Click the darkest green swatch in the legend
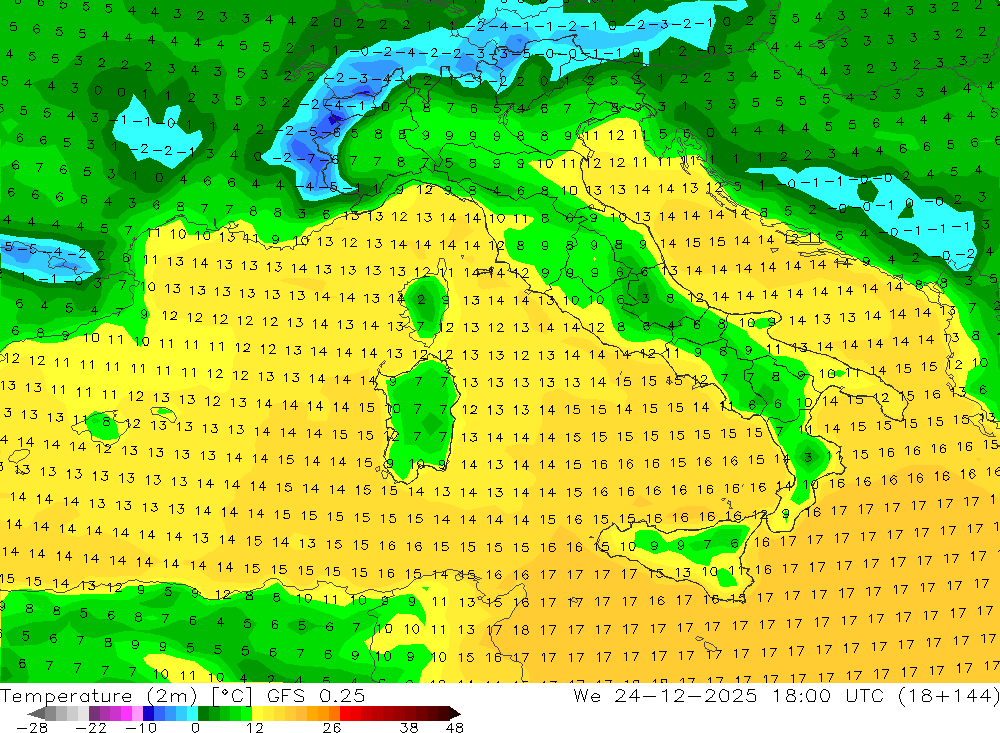The image size is (1000, 733). 203,713
